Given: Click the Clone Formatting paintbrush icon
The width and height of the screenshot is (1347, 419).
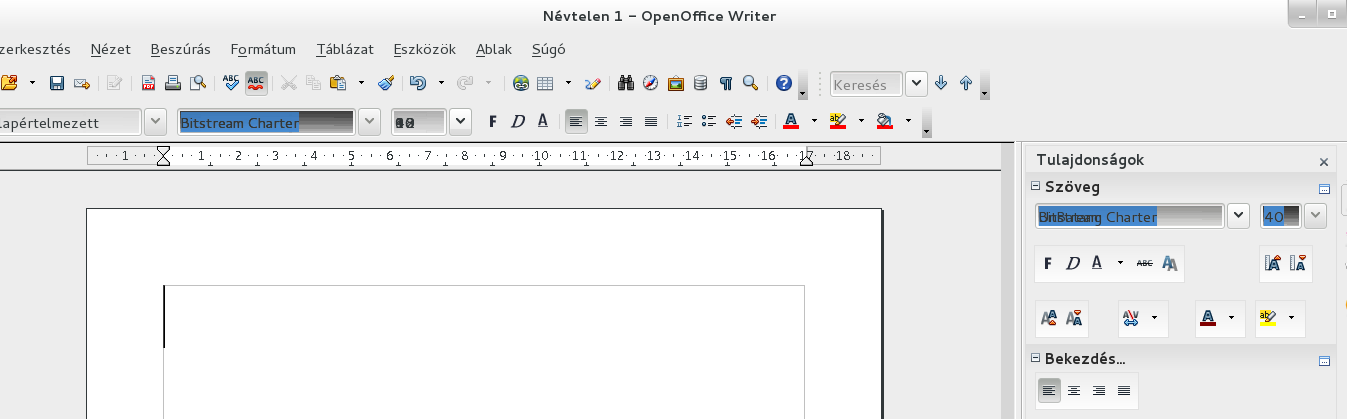Looking at the screenshot, I should click(x=386, y=84).
